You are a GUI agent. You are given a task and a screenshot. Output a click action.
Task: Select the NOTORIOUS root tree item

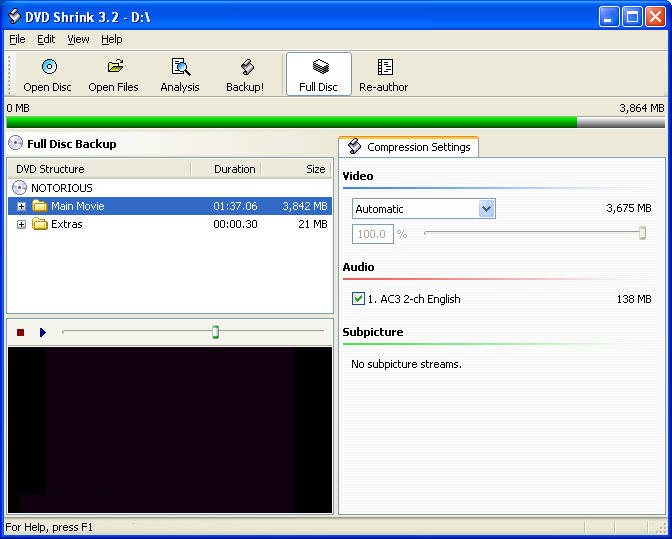coord(61,188)
